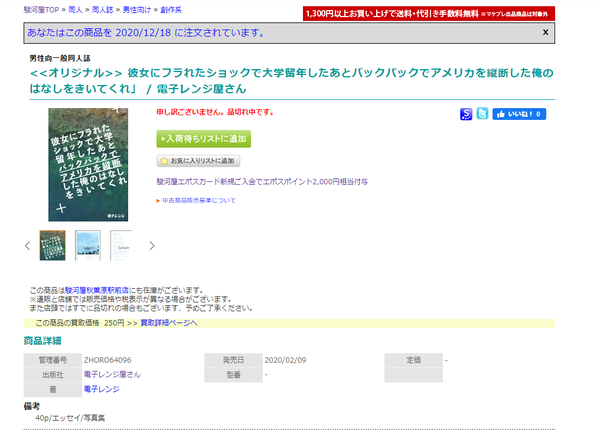The image size is (600, 430).
Task: Click the 型番 table header
Action: coord(233,375)
